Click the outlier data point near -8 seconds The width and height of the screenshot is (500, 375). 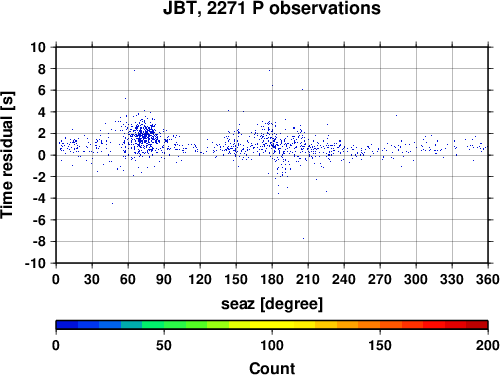click(303, 238)
